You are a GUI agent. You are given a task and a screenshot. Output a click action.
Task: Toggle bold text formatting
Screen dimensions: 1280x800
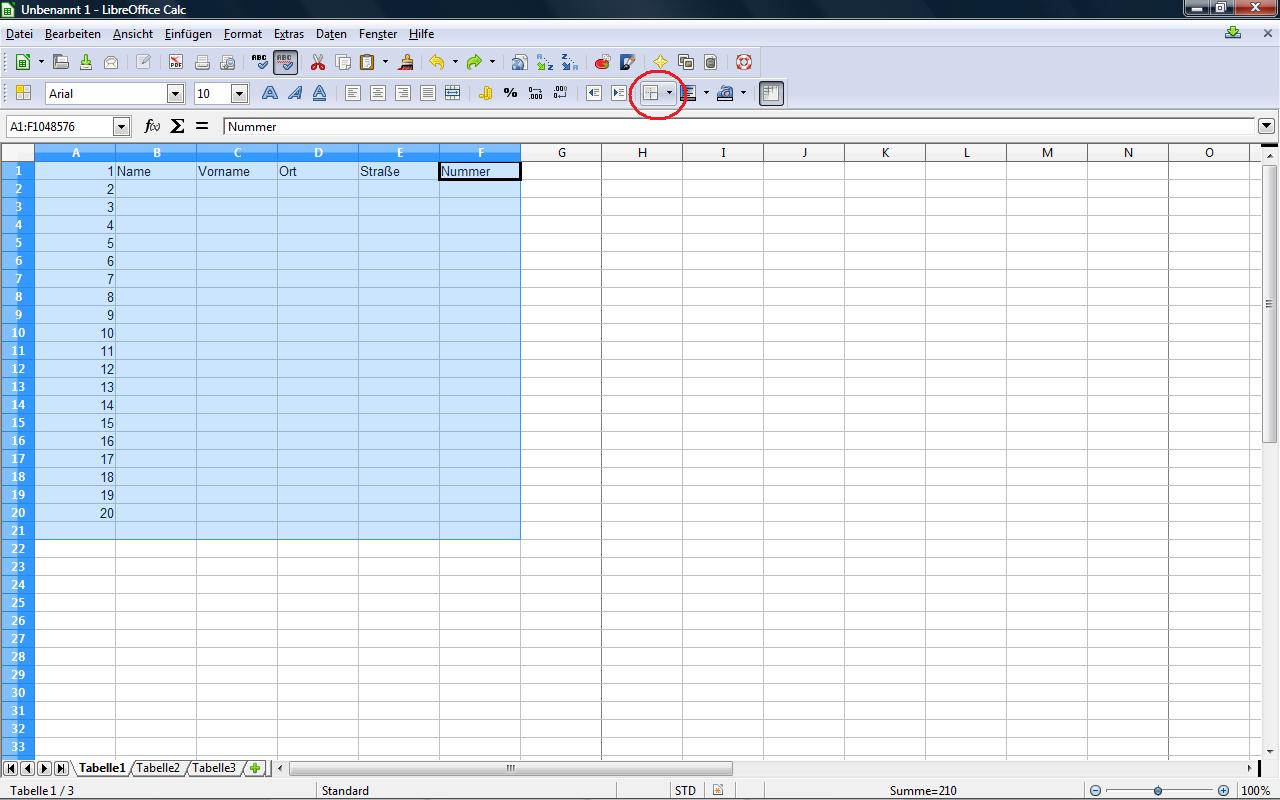(269, 93)
